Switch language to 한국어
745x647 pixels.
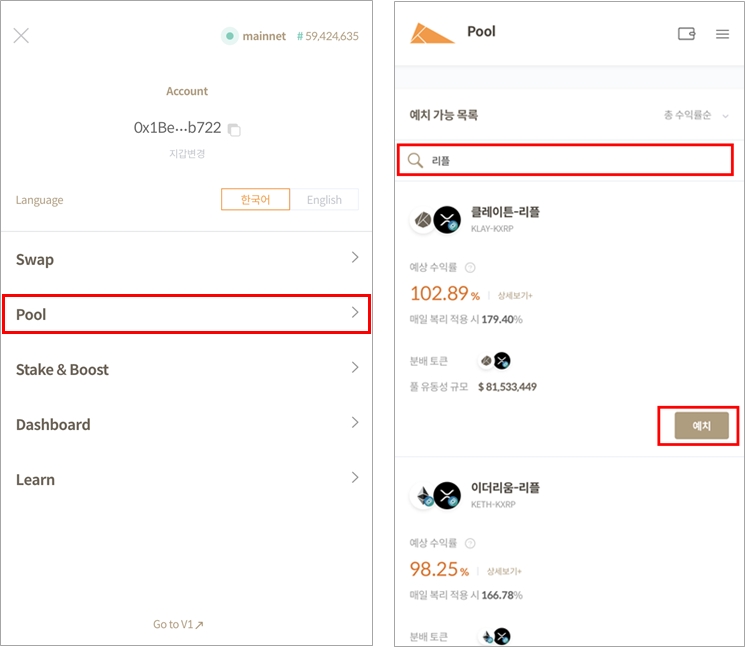[x=255, y=200]
